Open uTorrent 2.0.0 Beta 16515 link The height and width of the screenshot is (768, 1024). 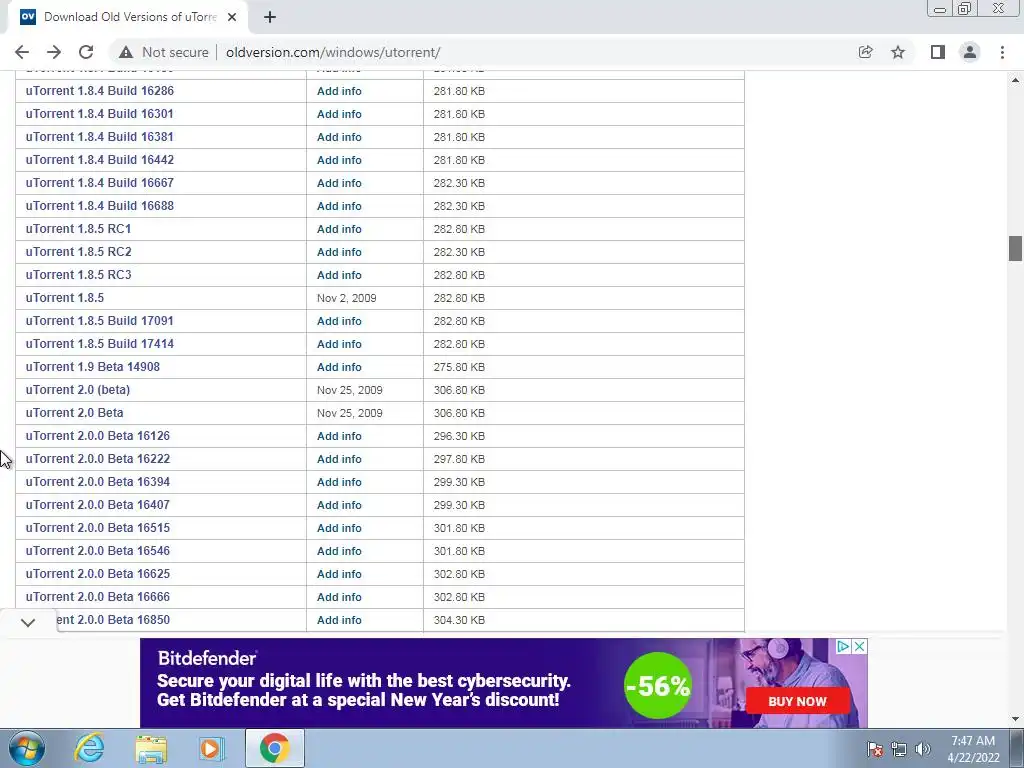click(x=98, y=528)
